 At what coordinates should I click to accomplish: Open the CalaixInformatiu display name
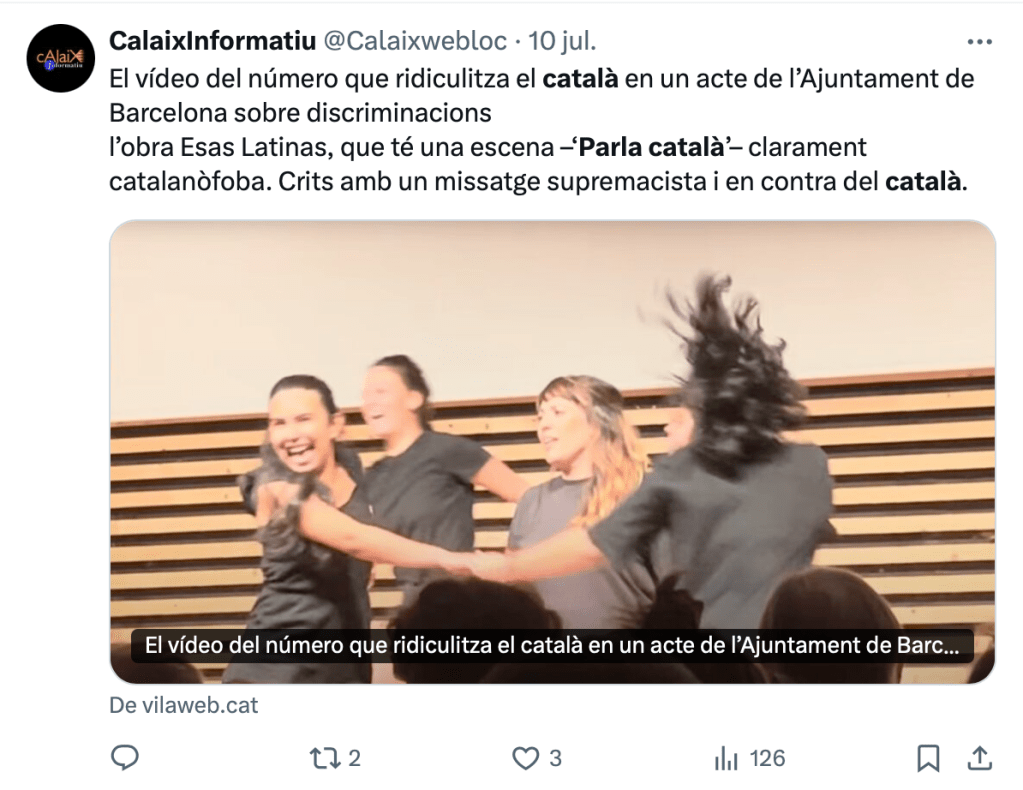pyautogui.click(x=213, y=41)
